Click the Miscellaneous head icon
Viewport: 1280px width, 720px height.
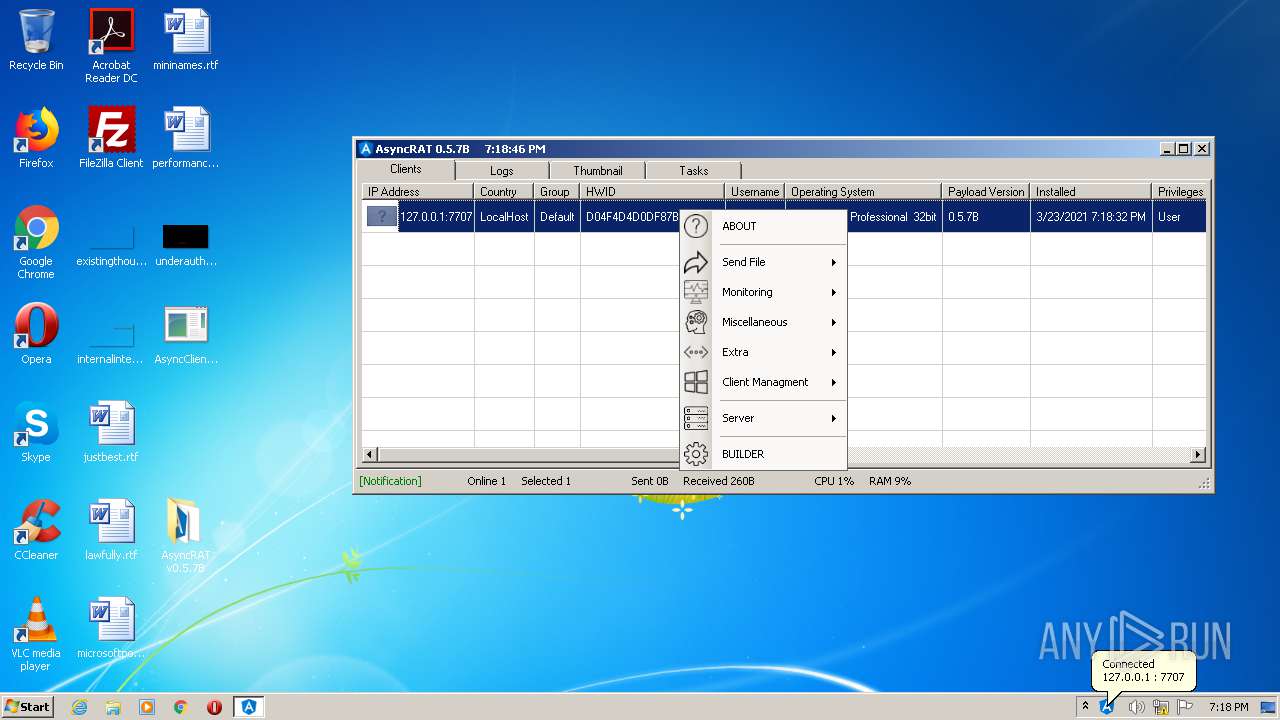695,322
